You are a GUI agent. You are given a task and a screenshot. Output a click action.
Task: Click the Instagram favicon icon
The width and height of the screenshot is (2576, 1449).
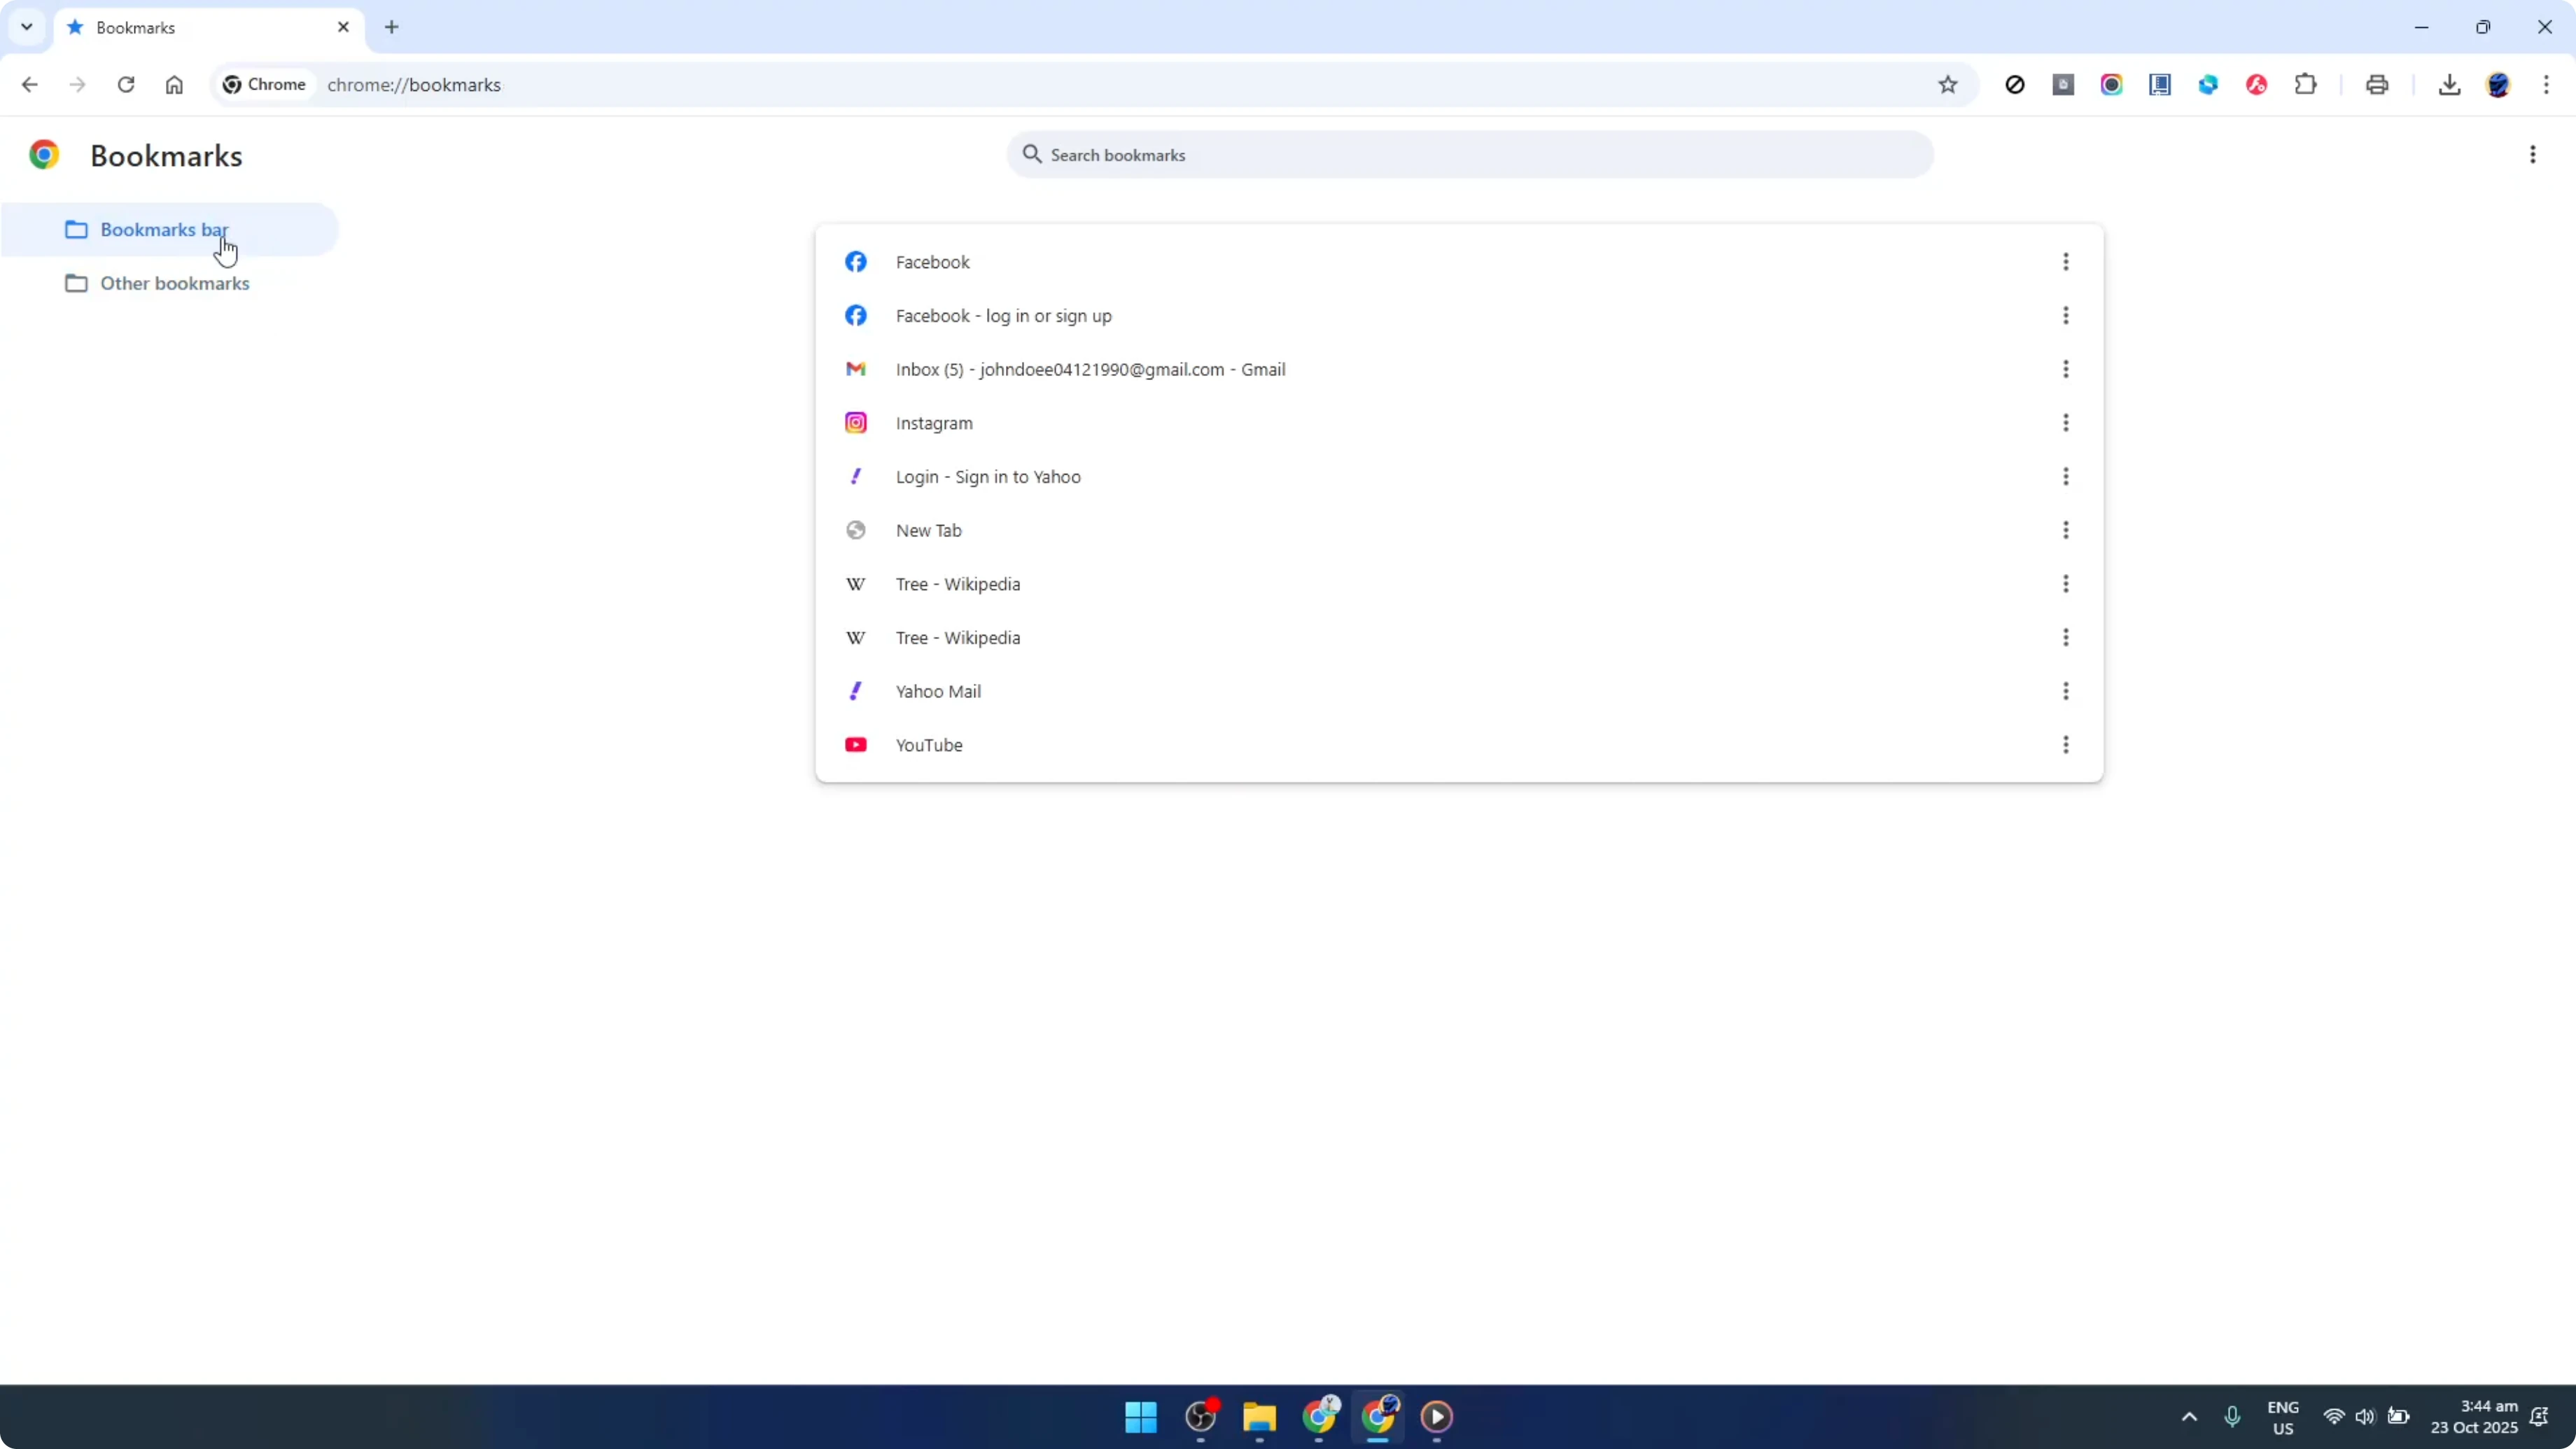point(856,423)
